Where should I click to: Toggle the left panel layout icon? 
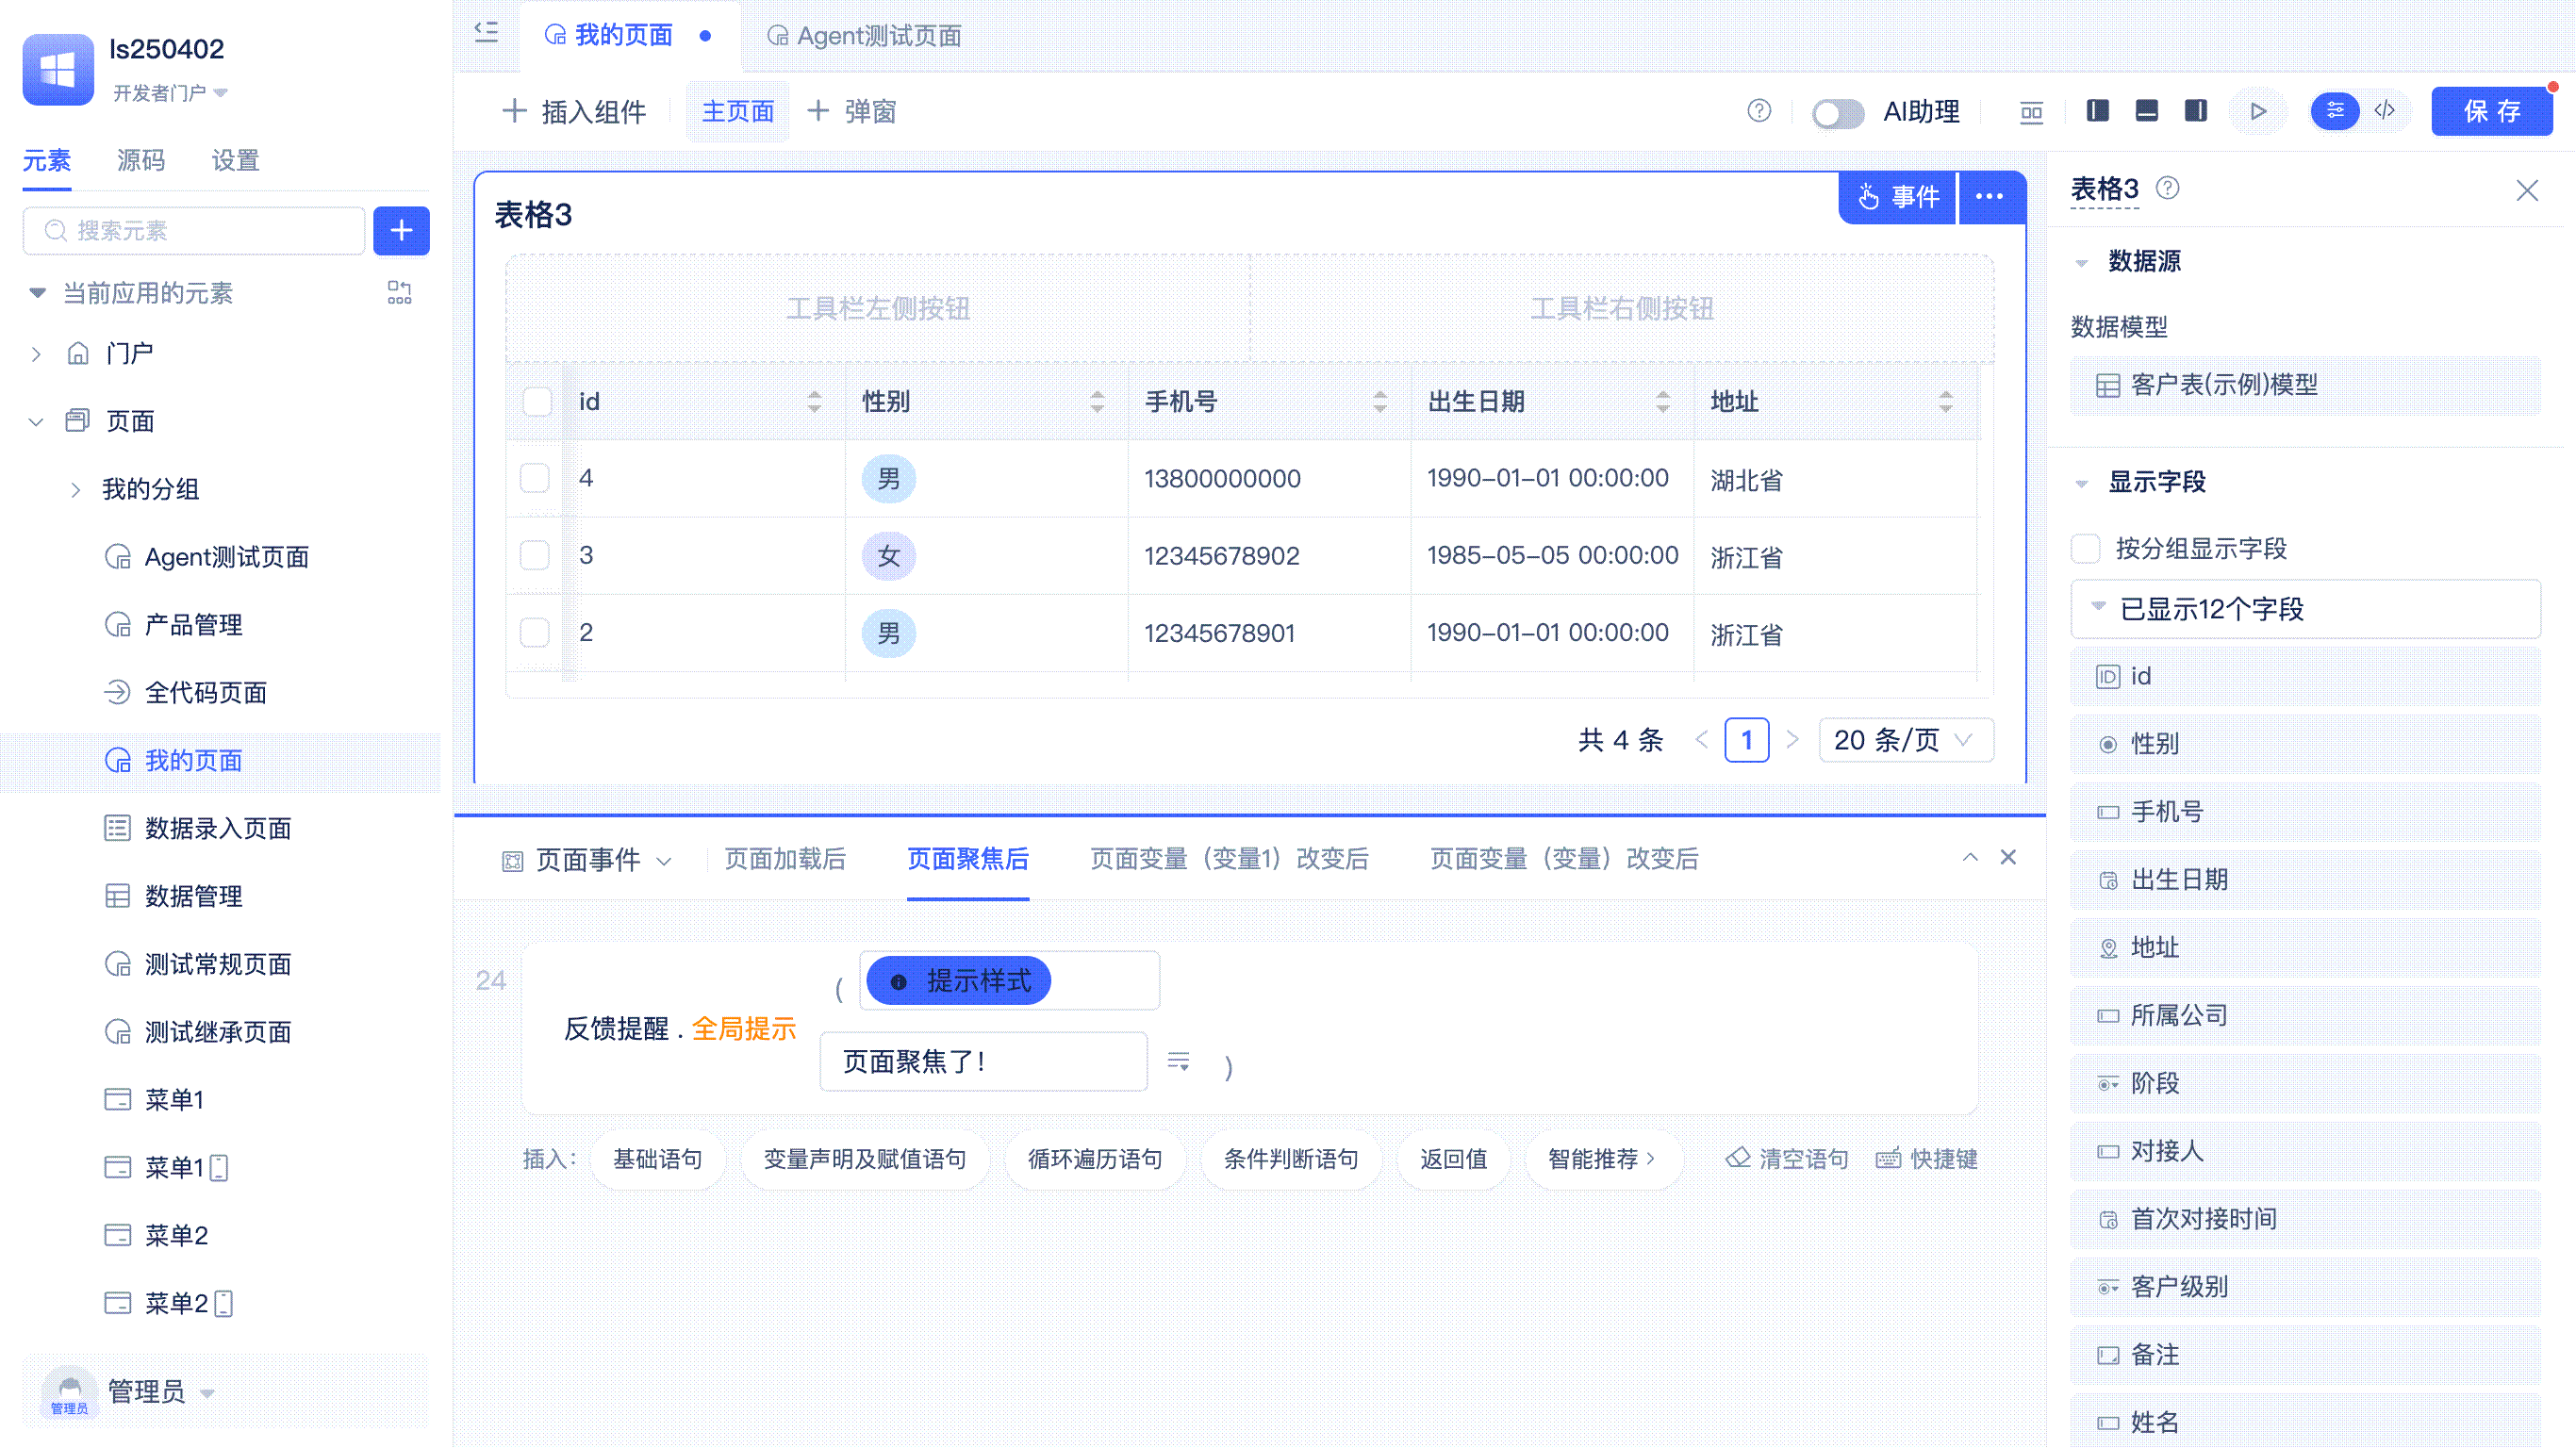2098,111
